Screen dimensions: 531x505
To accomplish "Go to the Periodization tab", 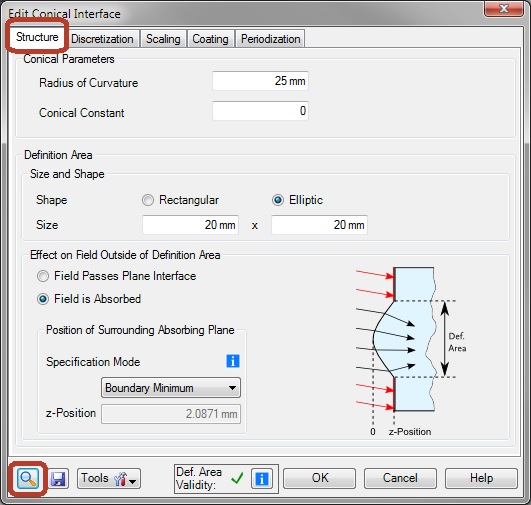I will click(271, 39).
